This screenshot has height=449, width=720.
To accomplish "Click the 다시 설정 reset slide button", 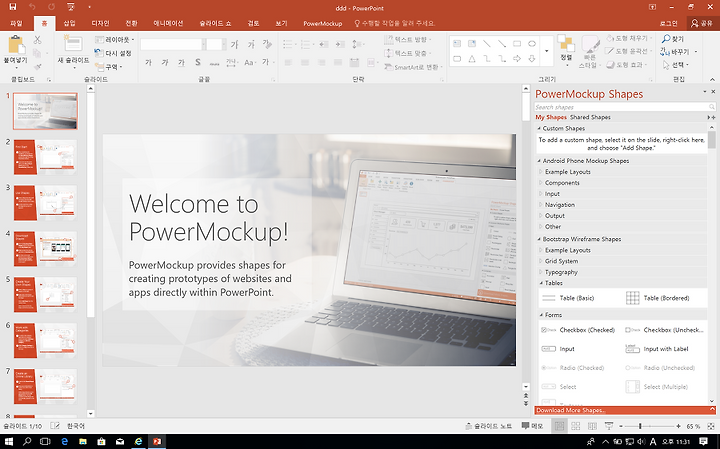I will click(113, 53).
